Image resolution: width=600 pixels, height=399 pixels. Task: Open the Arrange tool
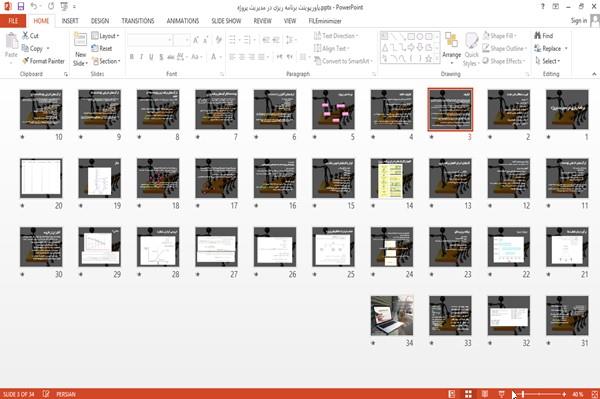click(452, 49)
